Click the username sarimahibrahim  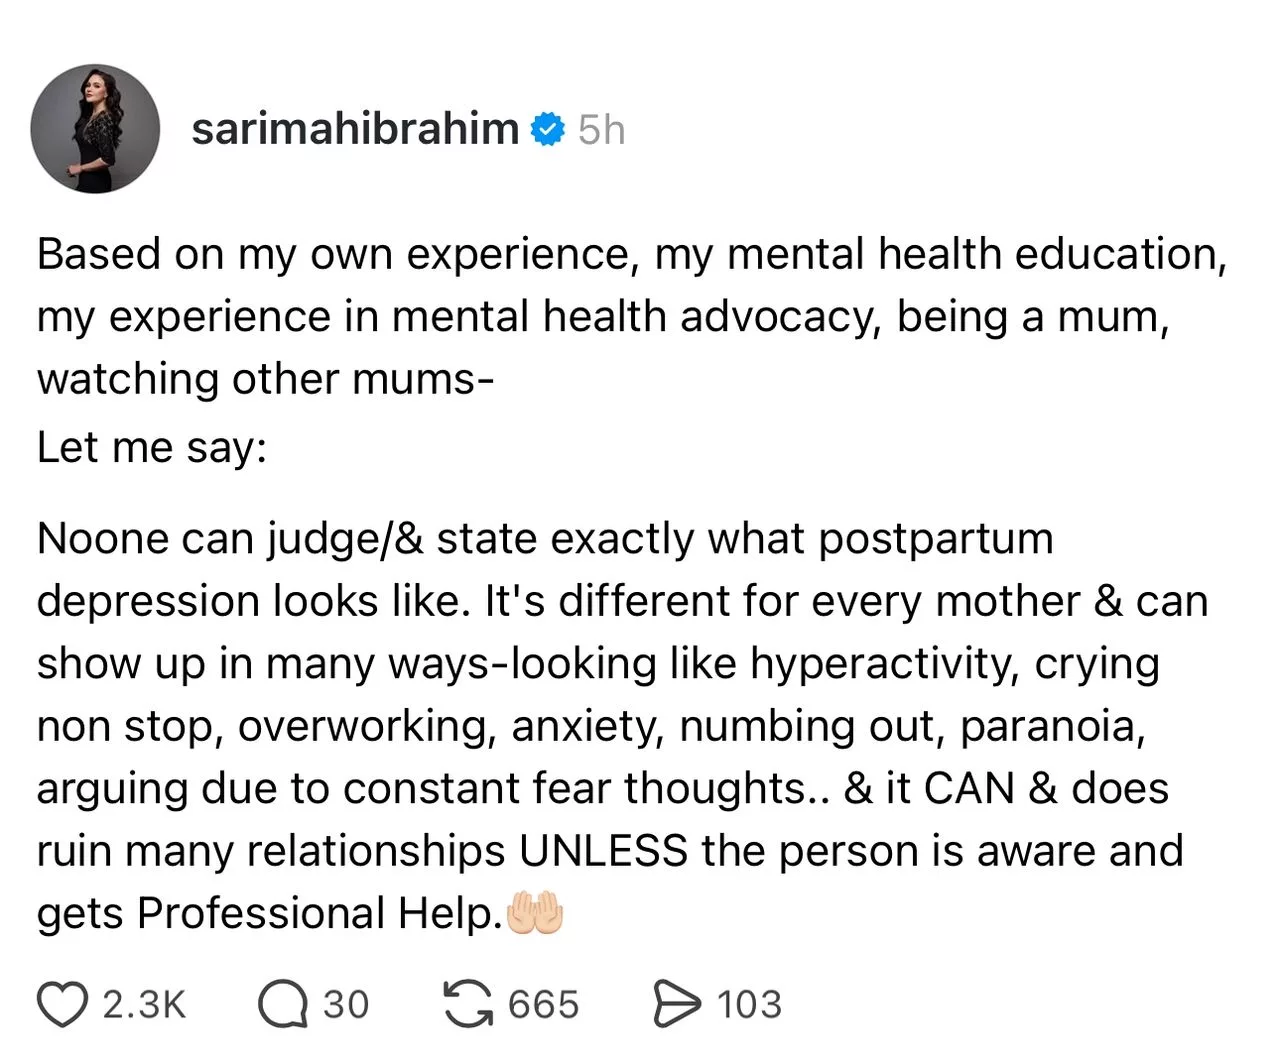(x=357, y=128)
